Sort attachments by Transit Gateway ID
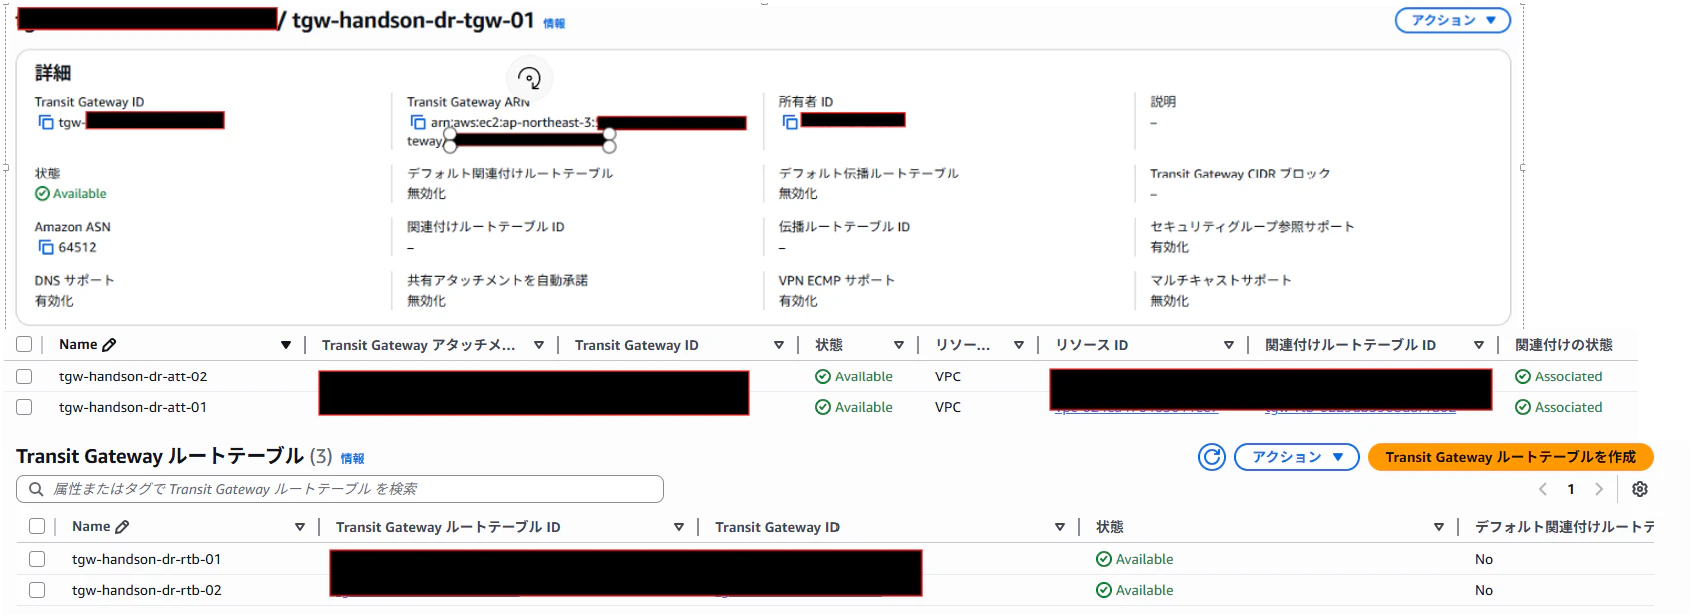 779,345
